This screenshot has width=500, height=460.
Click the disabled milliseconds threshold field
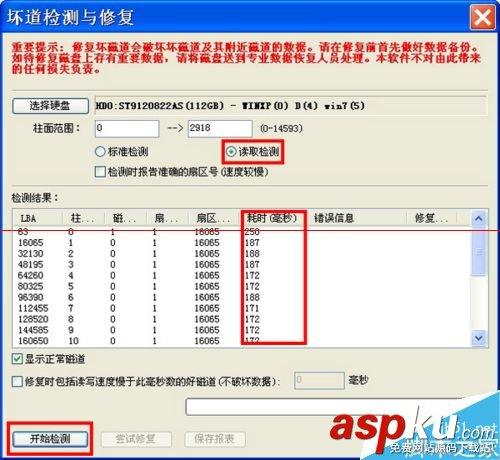pyautogui.click(x=319, y=381)
